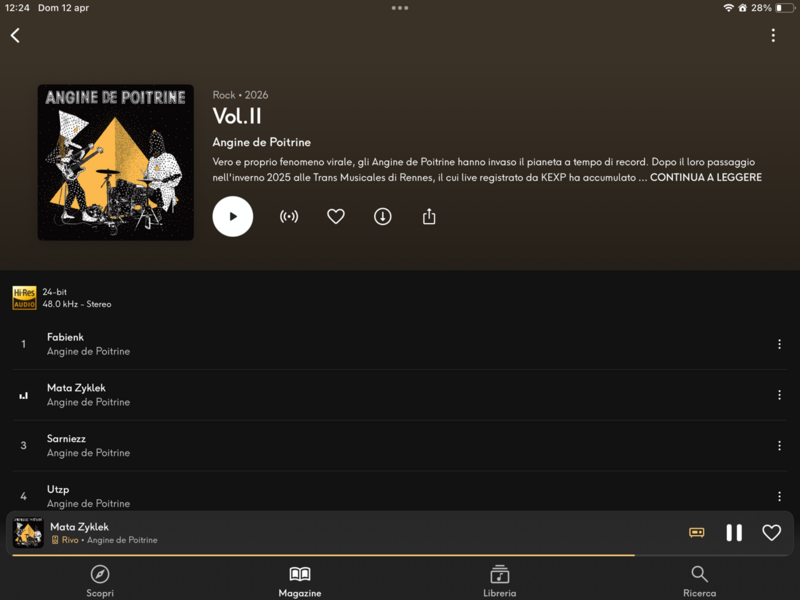Open the radio broadcast icon for Vol.II
This screenshot has height=600, width=800.
(x=289, y=216)
